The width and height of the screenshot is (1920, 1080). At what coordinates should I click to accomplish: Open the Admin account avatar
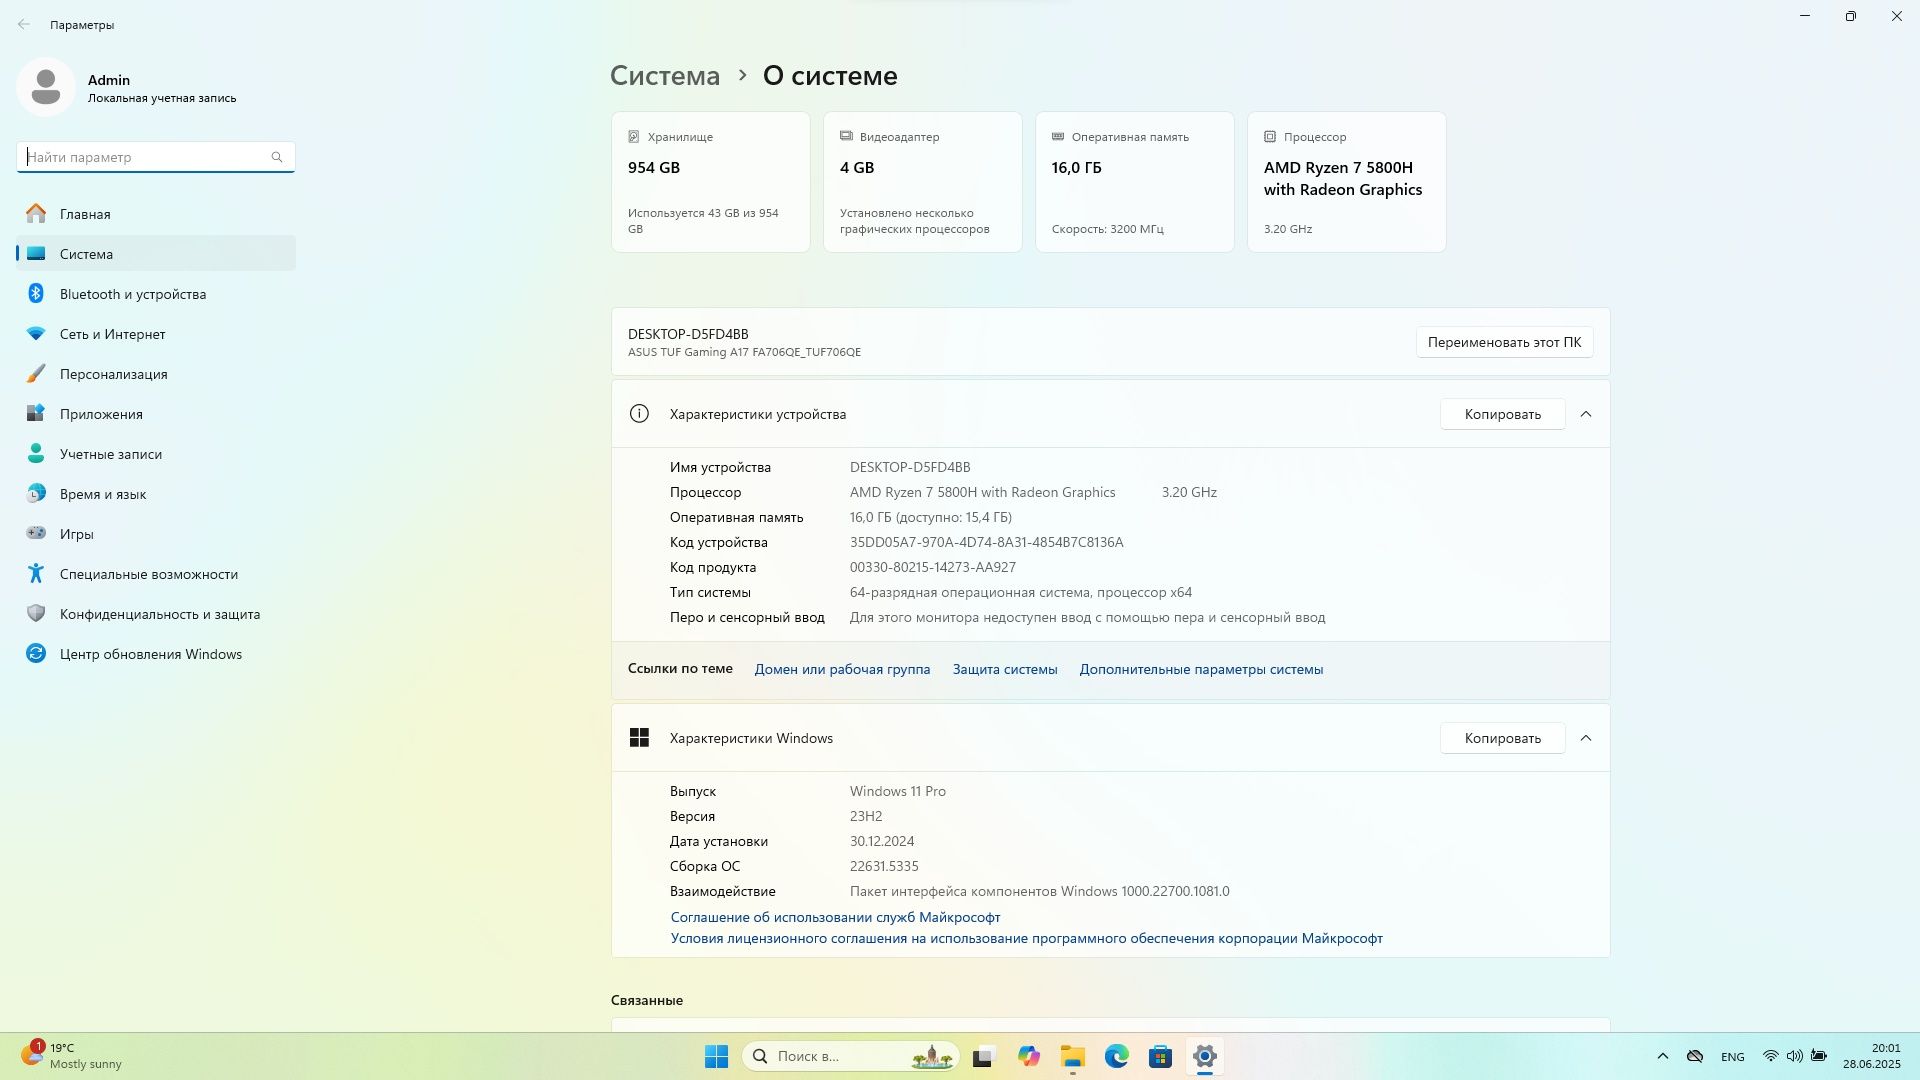46,87
